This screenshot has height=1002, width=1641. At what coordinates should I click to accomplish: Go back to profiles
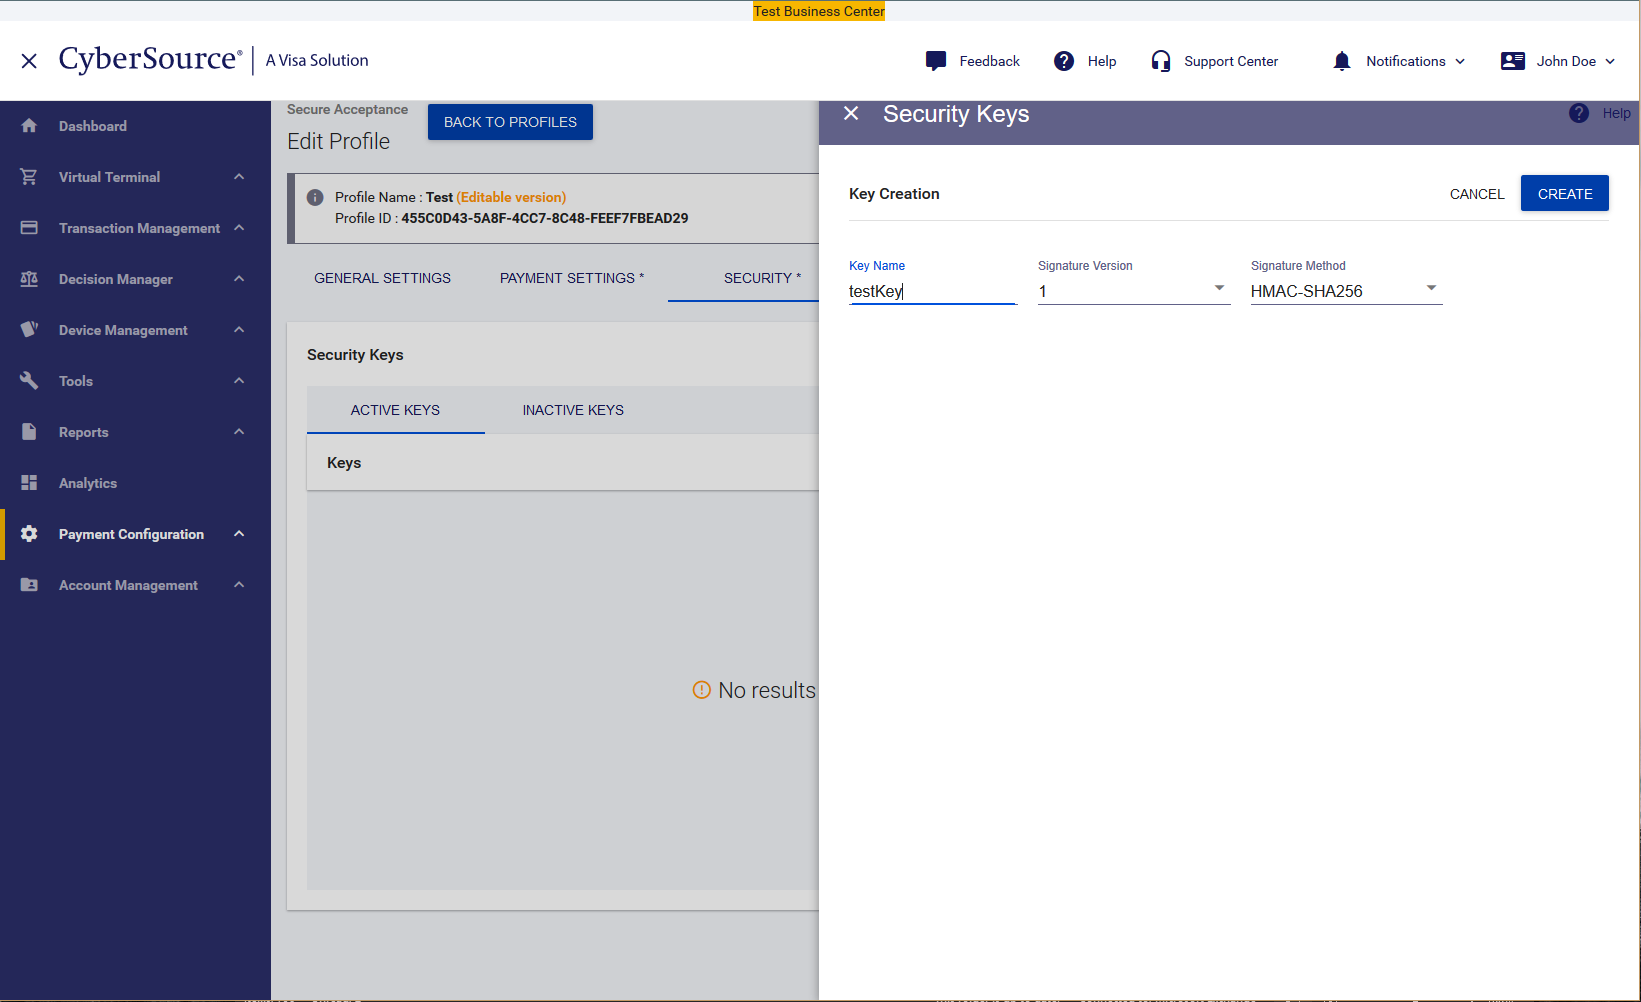click(x=510, y=122)
